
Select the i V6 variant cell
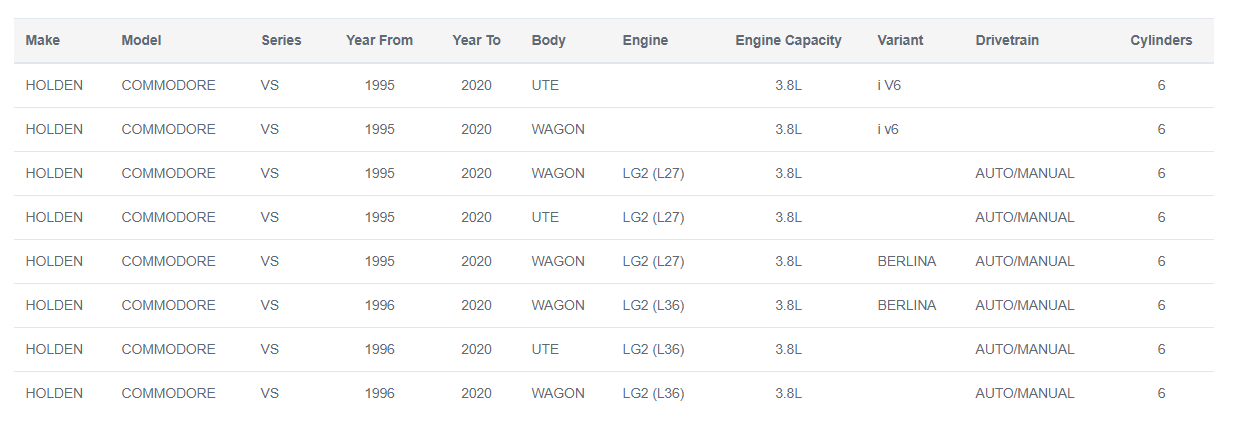click(890, 86)
